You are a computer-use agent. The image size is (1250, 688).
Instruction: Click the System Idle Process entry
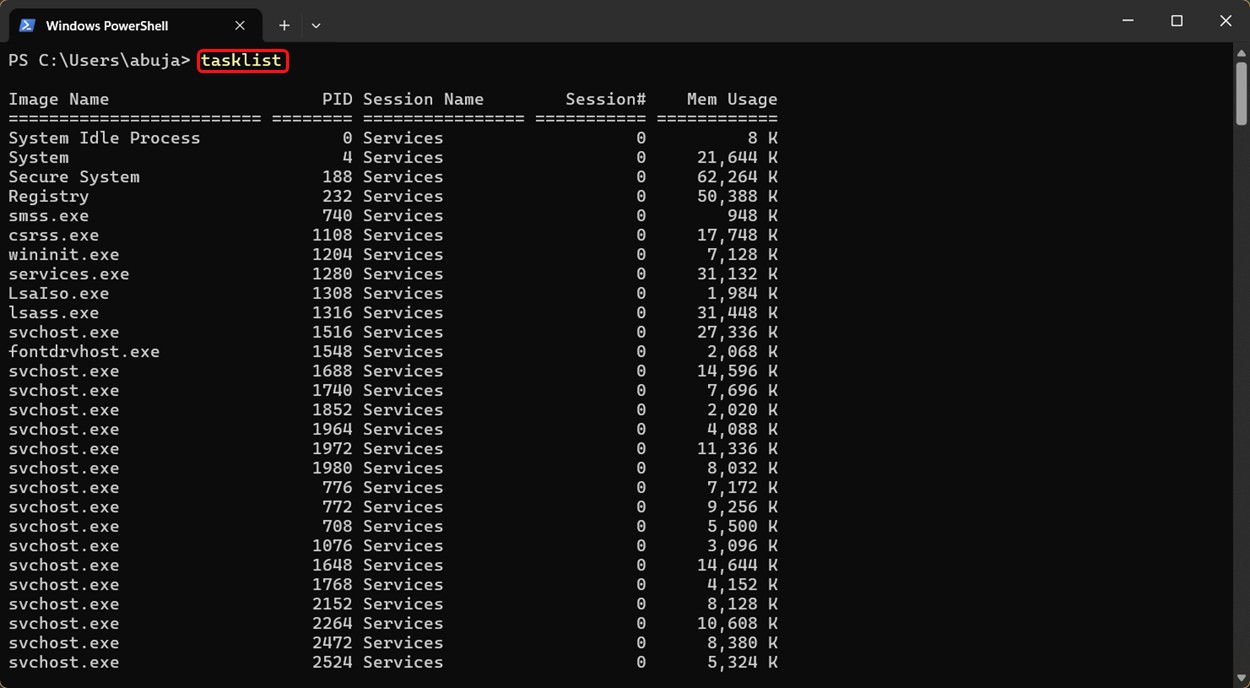pos(104,138)
